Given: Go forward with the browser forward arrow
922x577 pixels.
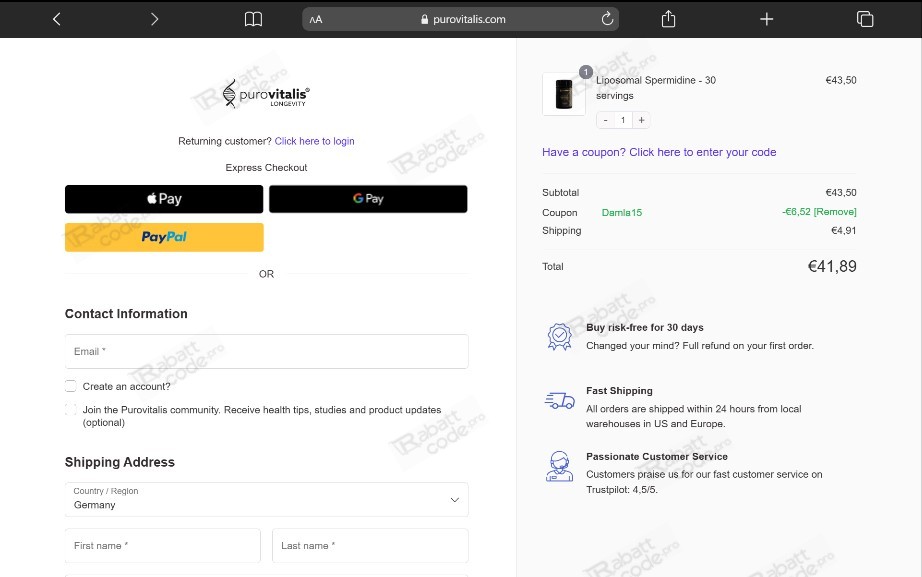Looking at the screenshot, I should 154,19.
